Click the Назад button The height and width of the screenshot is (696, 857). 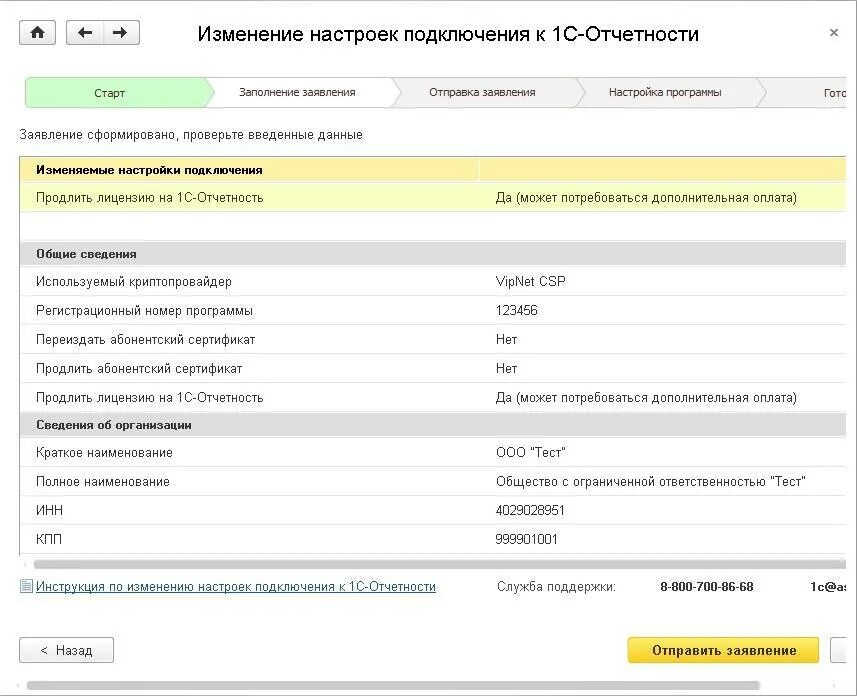point(65,650)
